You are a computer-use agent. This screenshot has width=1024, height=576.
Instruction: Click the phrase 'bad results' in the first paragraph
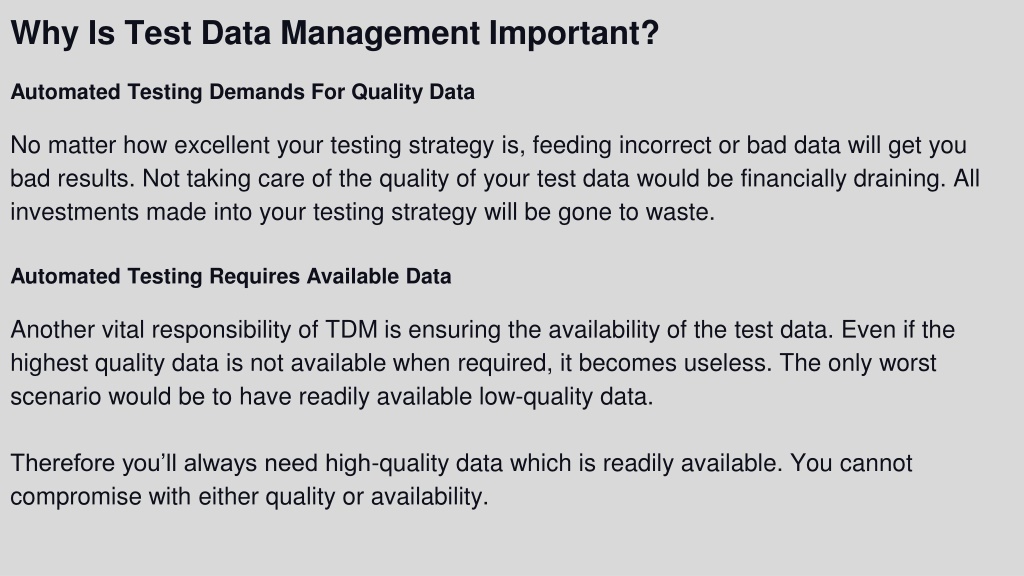tap(71, 179)
